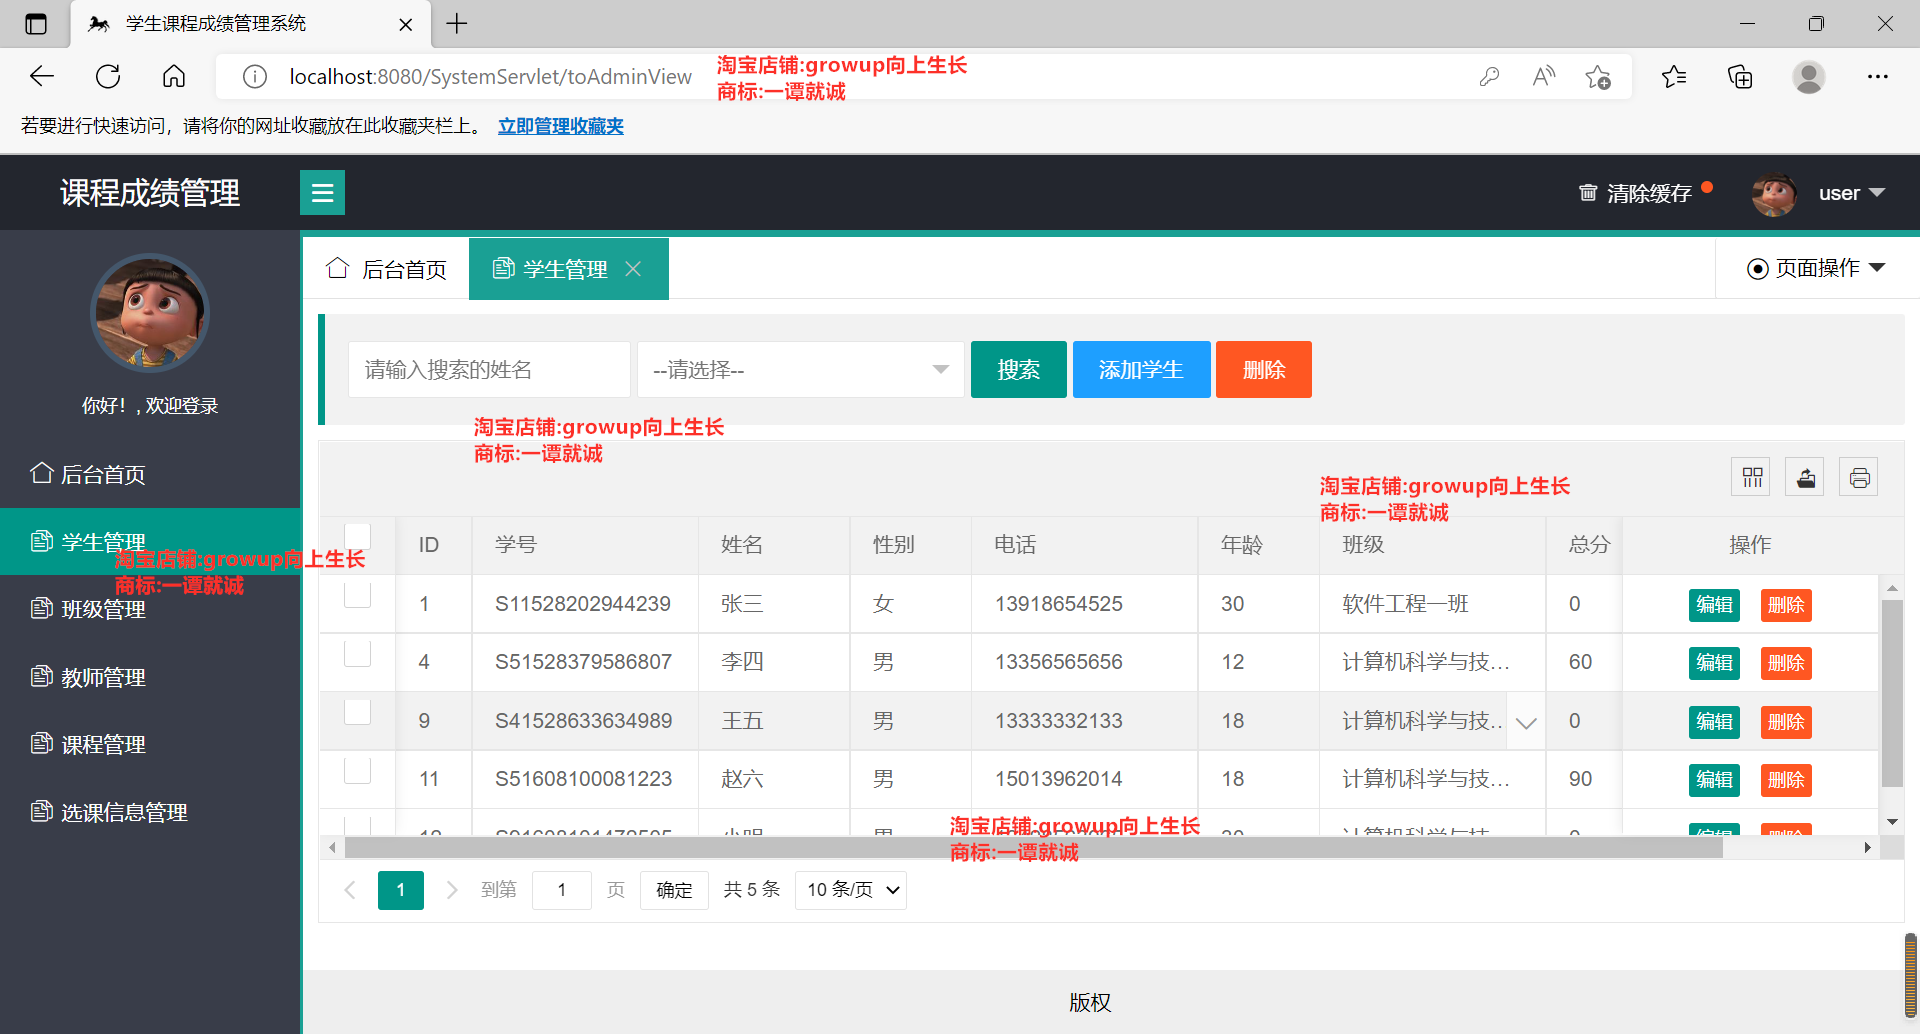Image resolution: width=1920 pixels, height=1034 pixels.
Task: Toggle the select-all checkbox in table header
Action: pyautogui.click(x=357, y=536)
